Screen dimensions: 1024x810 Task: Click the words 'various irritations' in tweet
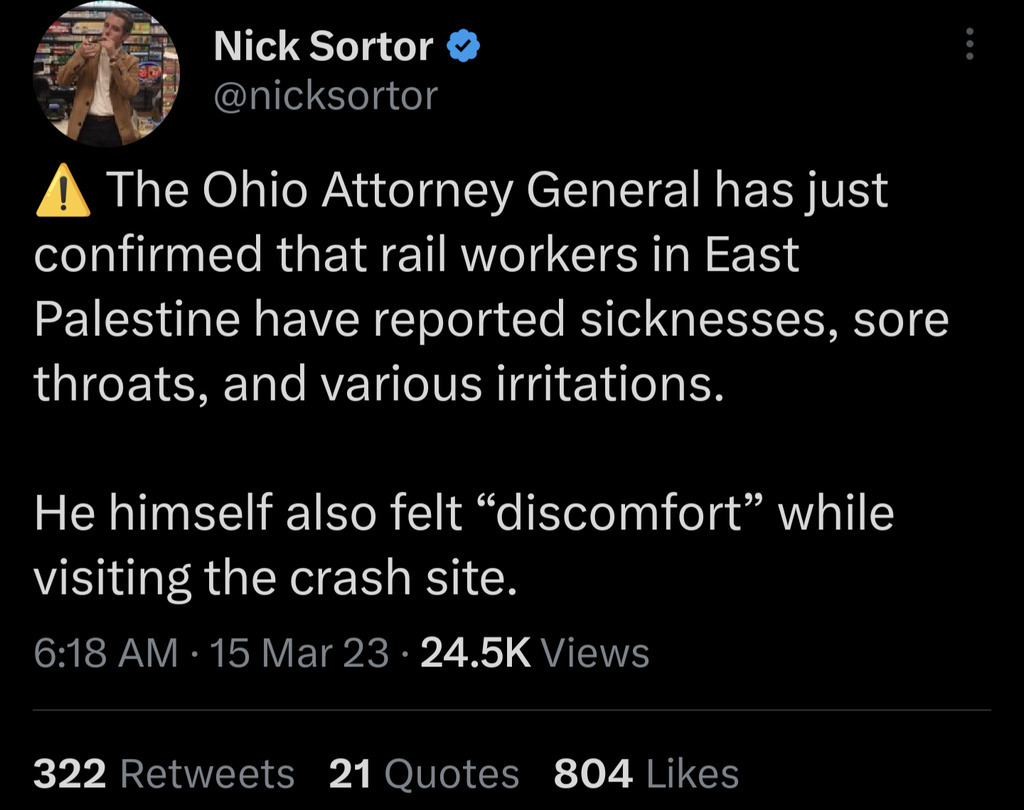click(x=522, y=384)
